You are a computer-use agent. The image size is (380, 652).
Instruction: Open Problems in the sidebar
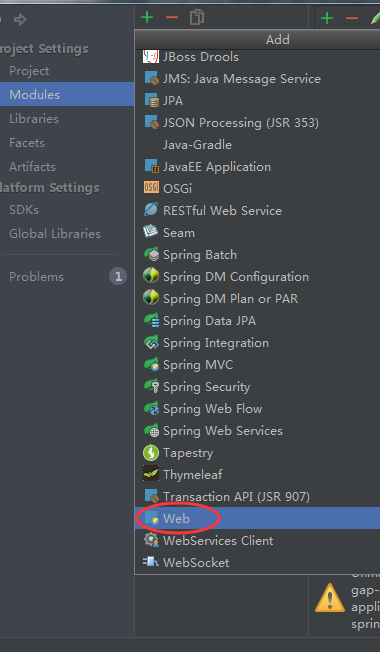37,277
